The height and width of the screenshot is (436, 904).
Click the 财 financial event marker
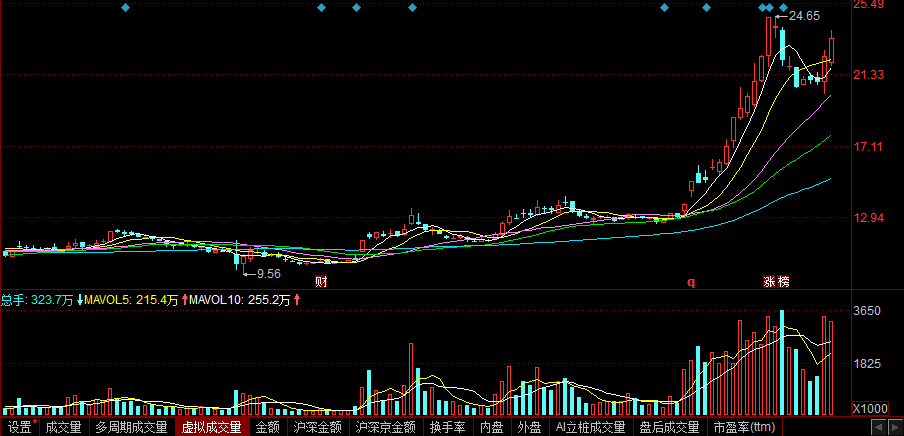[x=321, y=282]
